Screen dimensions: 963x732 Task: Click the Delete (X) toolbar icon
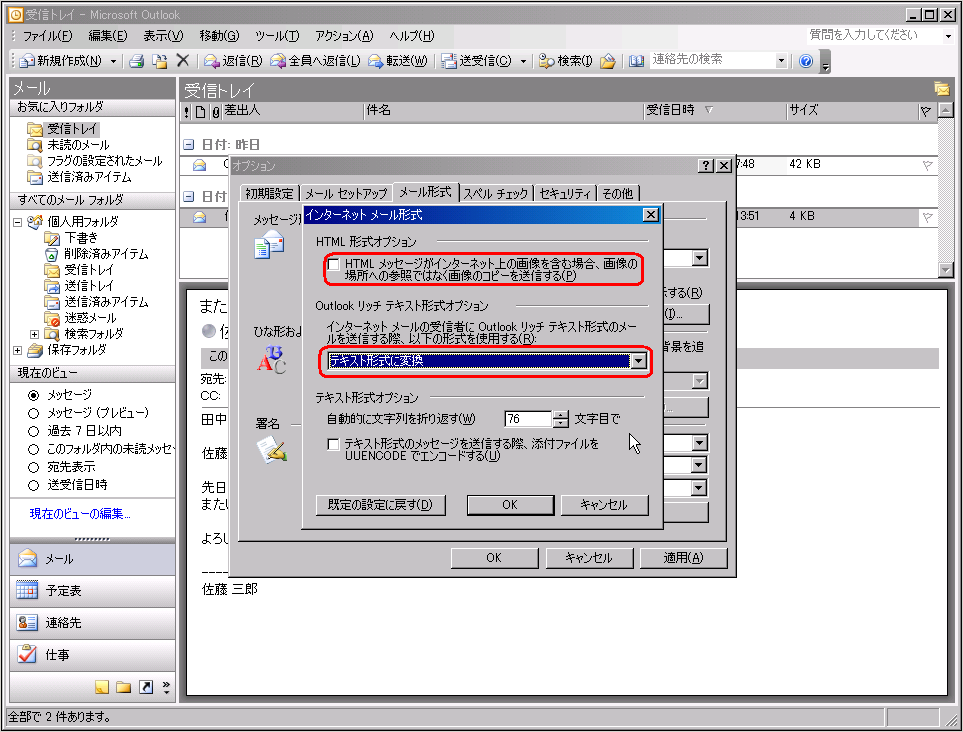point(182,61)
